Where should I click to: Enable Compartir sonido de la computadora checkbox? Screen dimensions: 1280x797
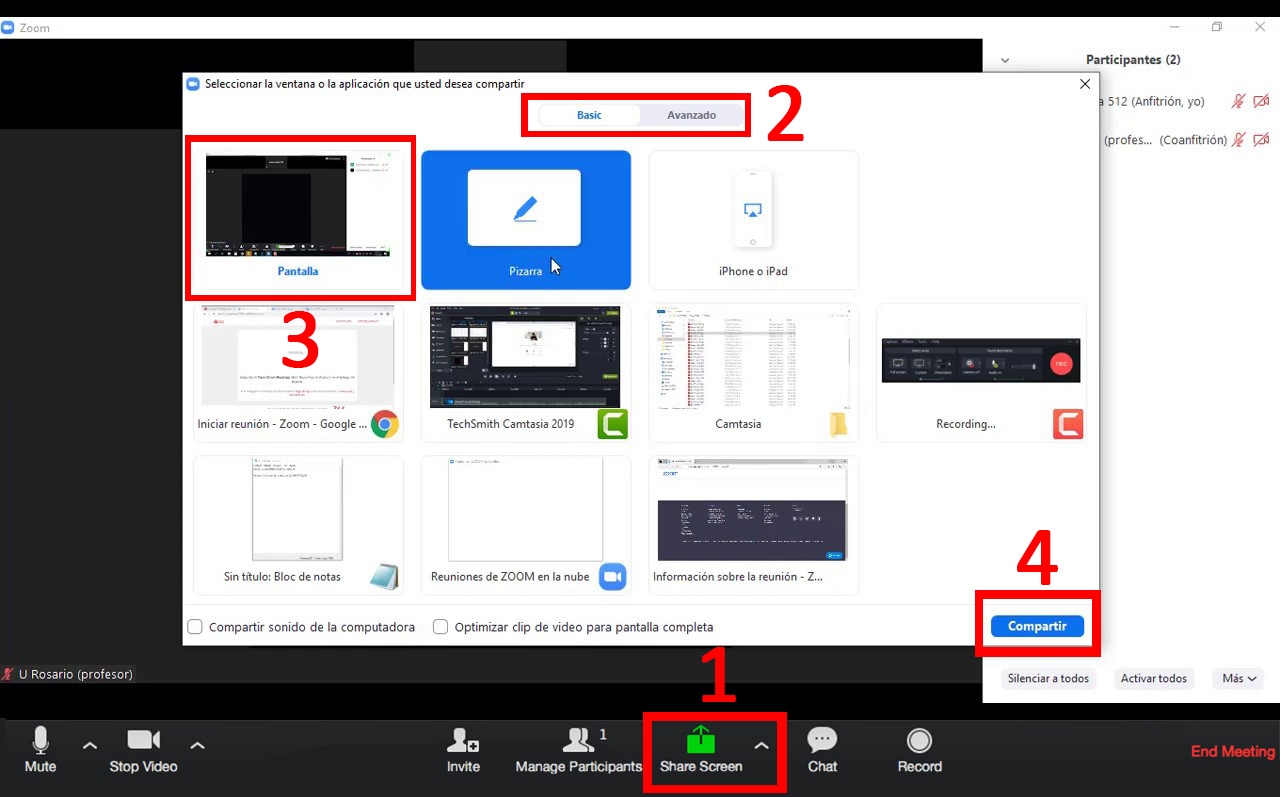tap(196, 627)
